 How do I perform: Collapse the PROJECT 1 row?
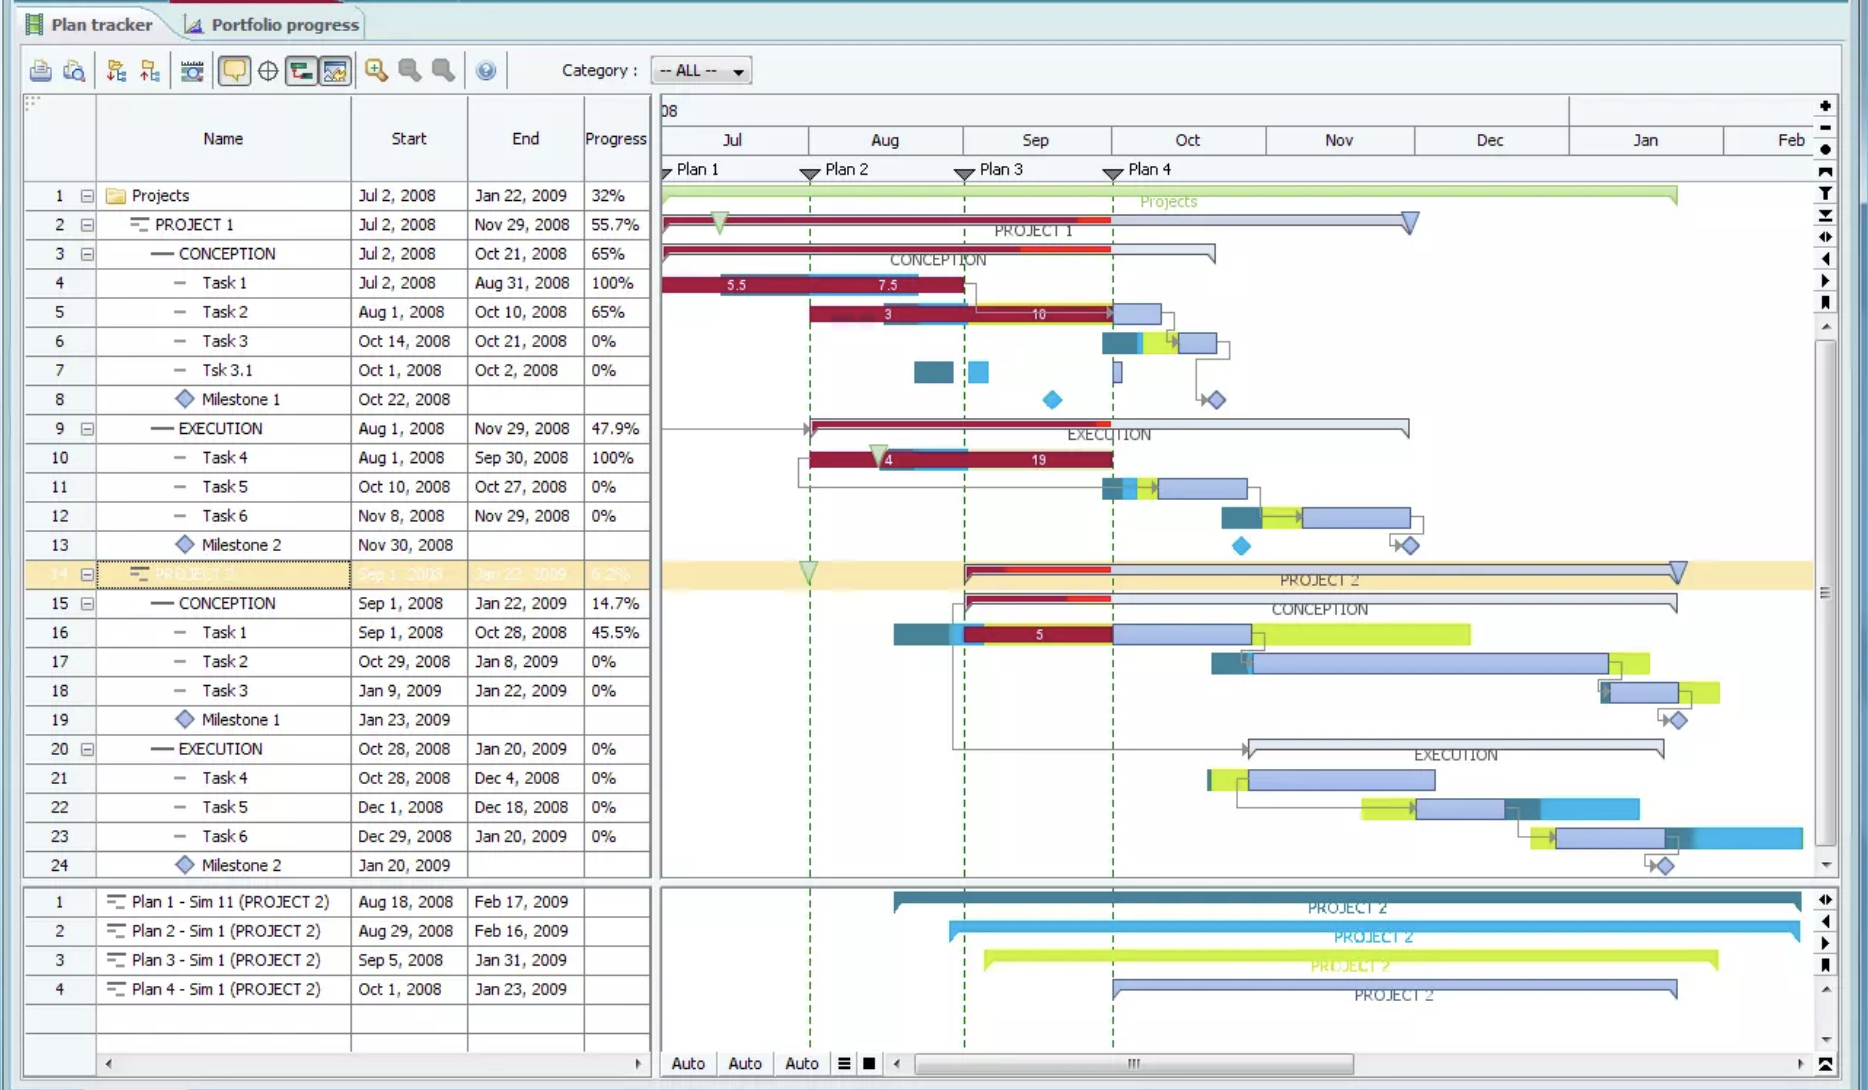click(87, 225)
